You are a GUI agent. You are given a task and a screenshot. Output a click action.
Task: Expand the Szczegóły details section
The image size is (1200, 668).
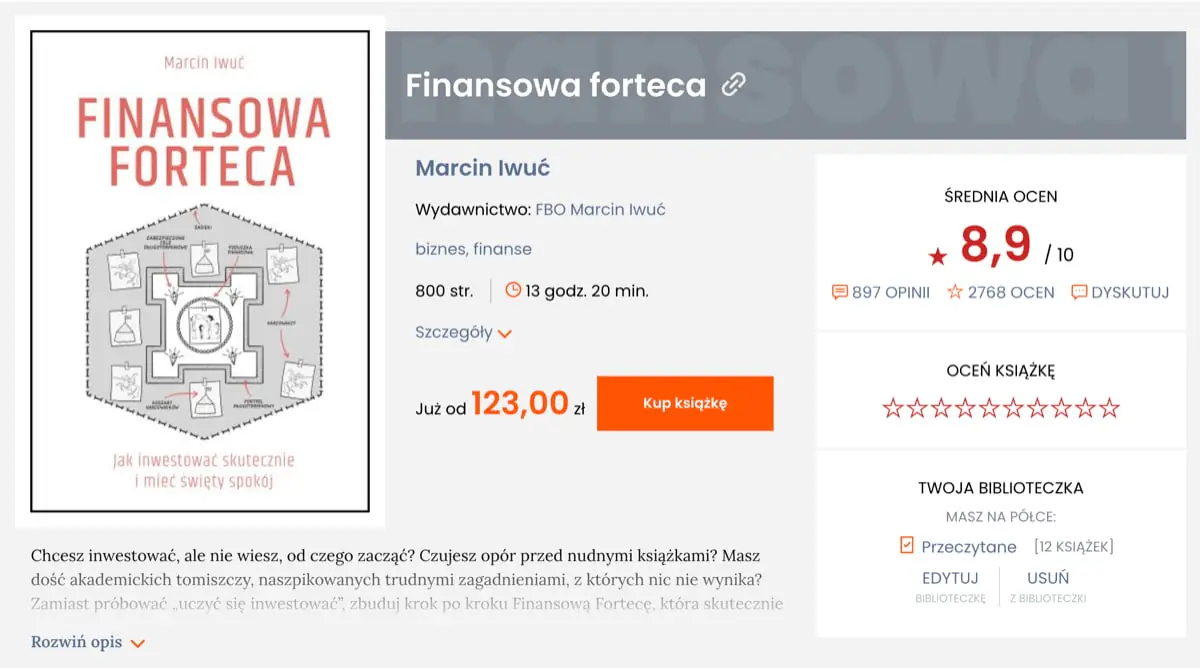464,333
